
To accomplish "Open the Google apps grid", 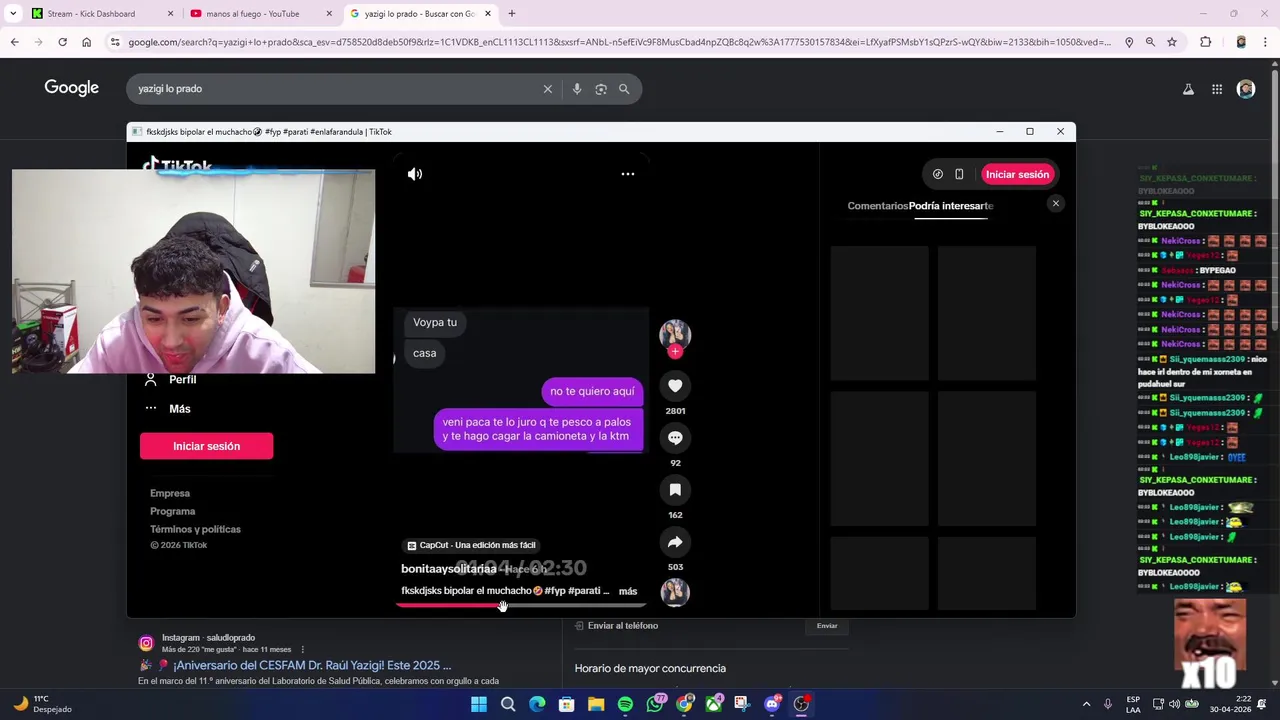I will (x=1217, y=89).
